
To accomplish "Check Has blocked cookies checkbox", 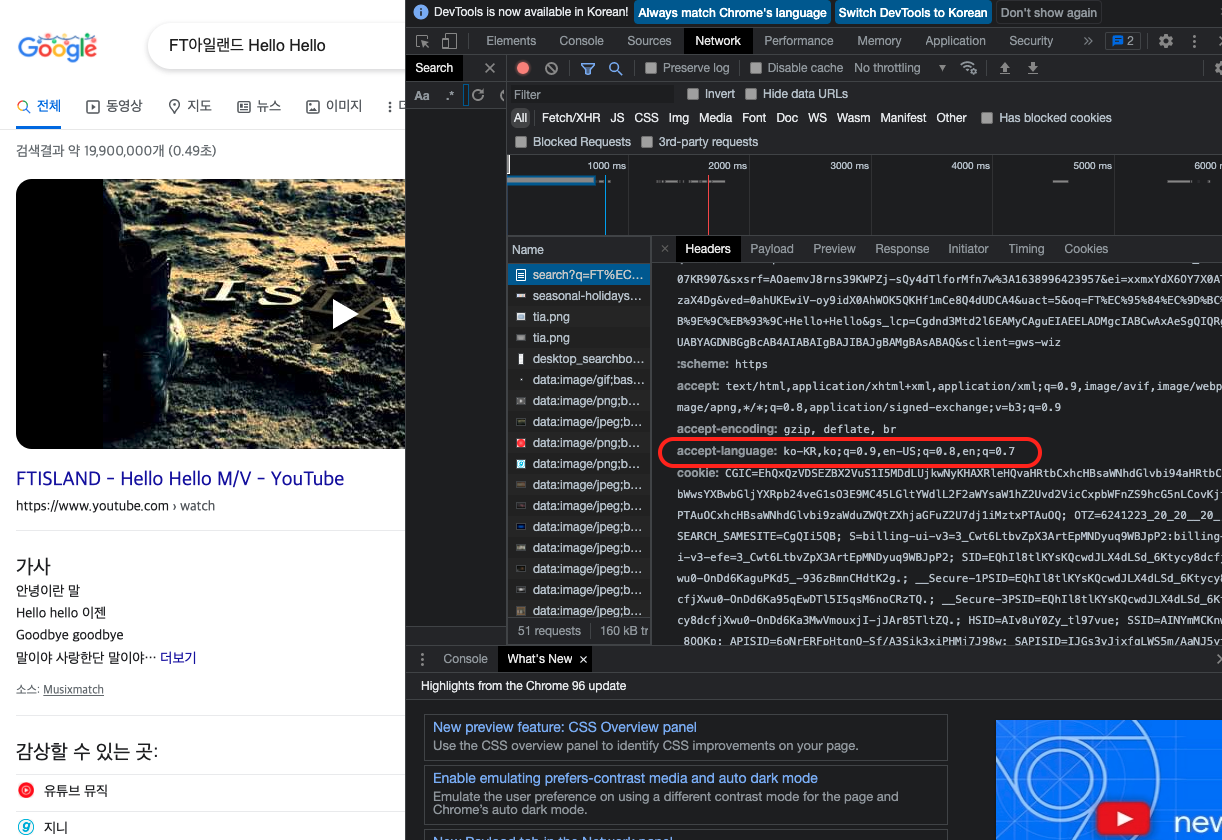I will [x=987, y=118].
